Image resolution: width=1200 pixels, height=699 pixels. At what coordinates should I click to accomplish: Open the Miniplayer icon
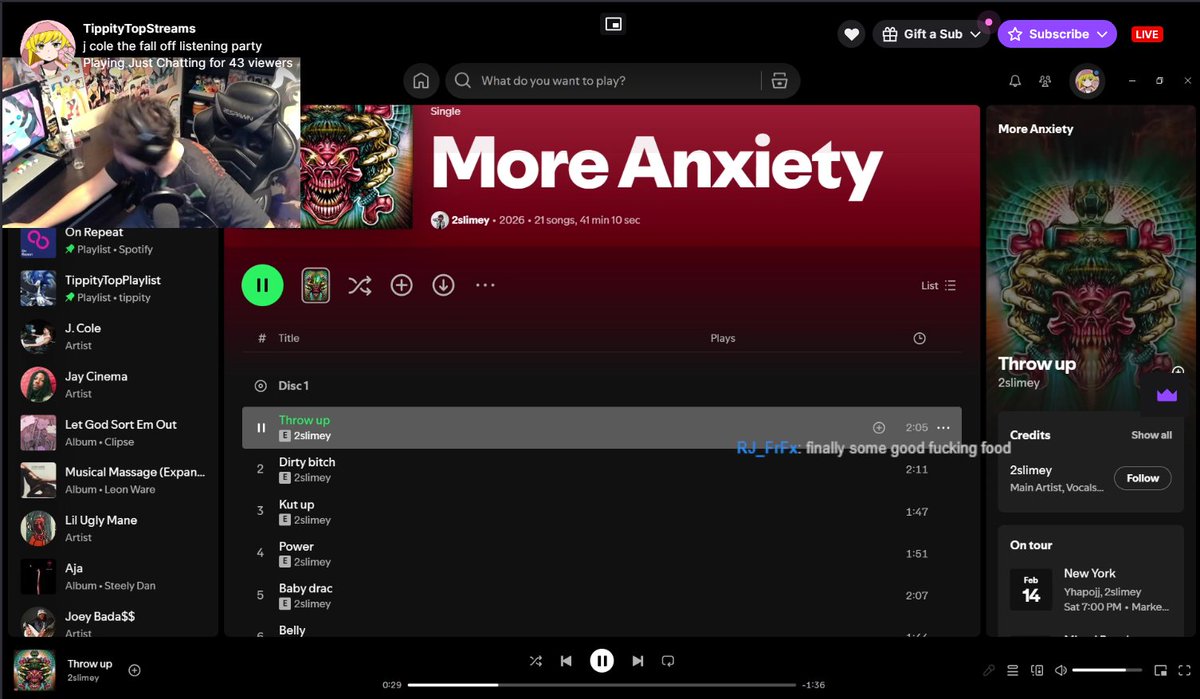[1160, 670]
